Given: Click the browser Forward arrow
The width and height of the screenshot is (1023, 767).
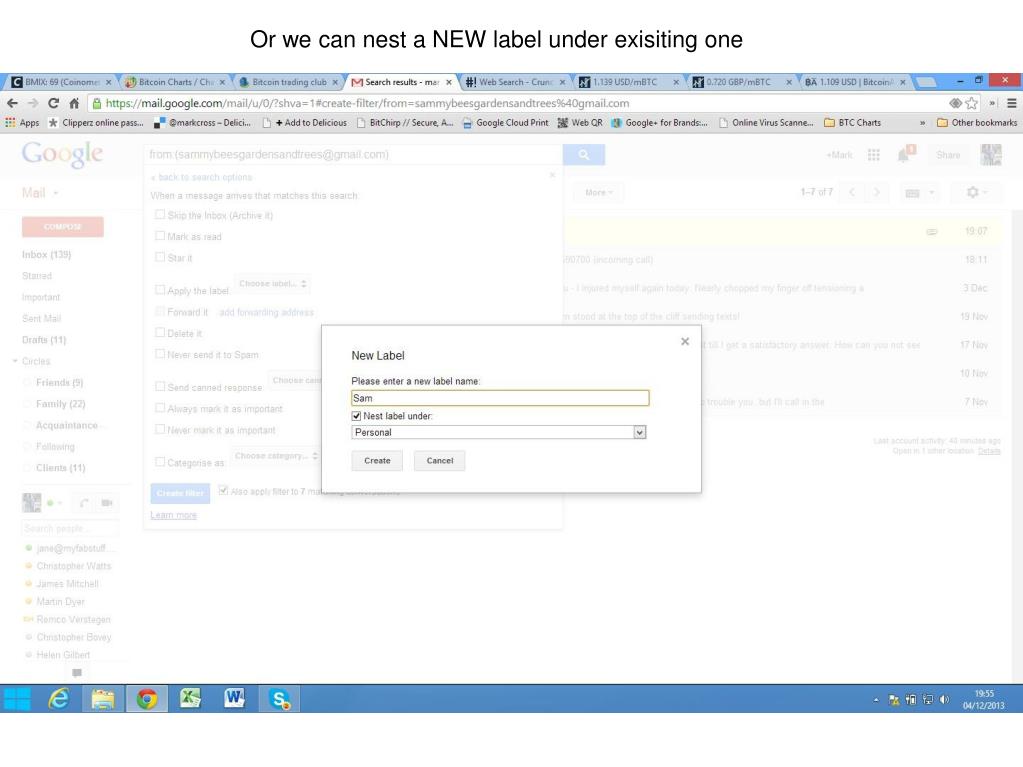Looking at the screenshot, I should 33,103.
